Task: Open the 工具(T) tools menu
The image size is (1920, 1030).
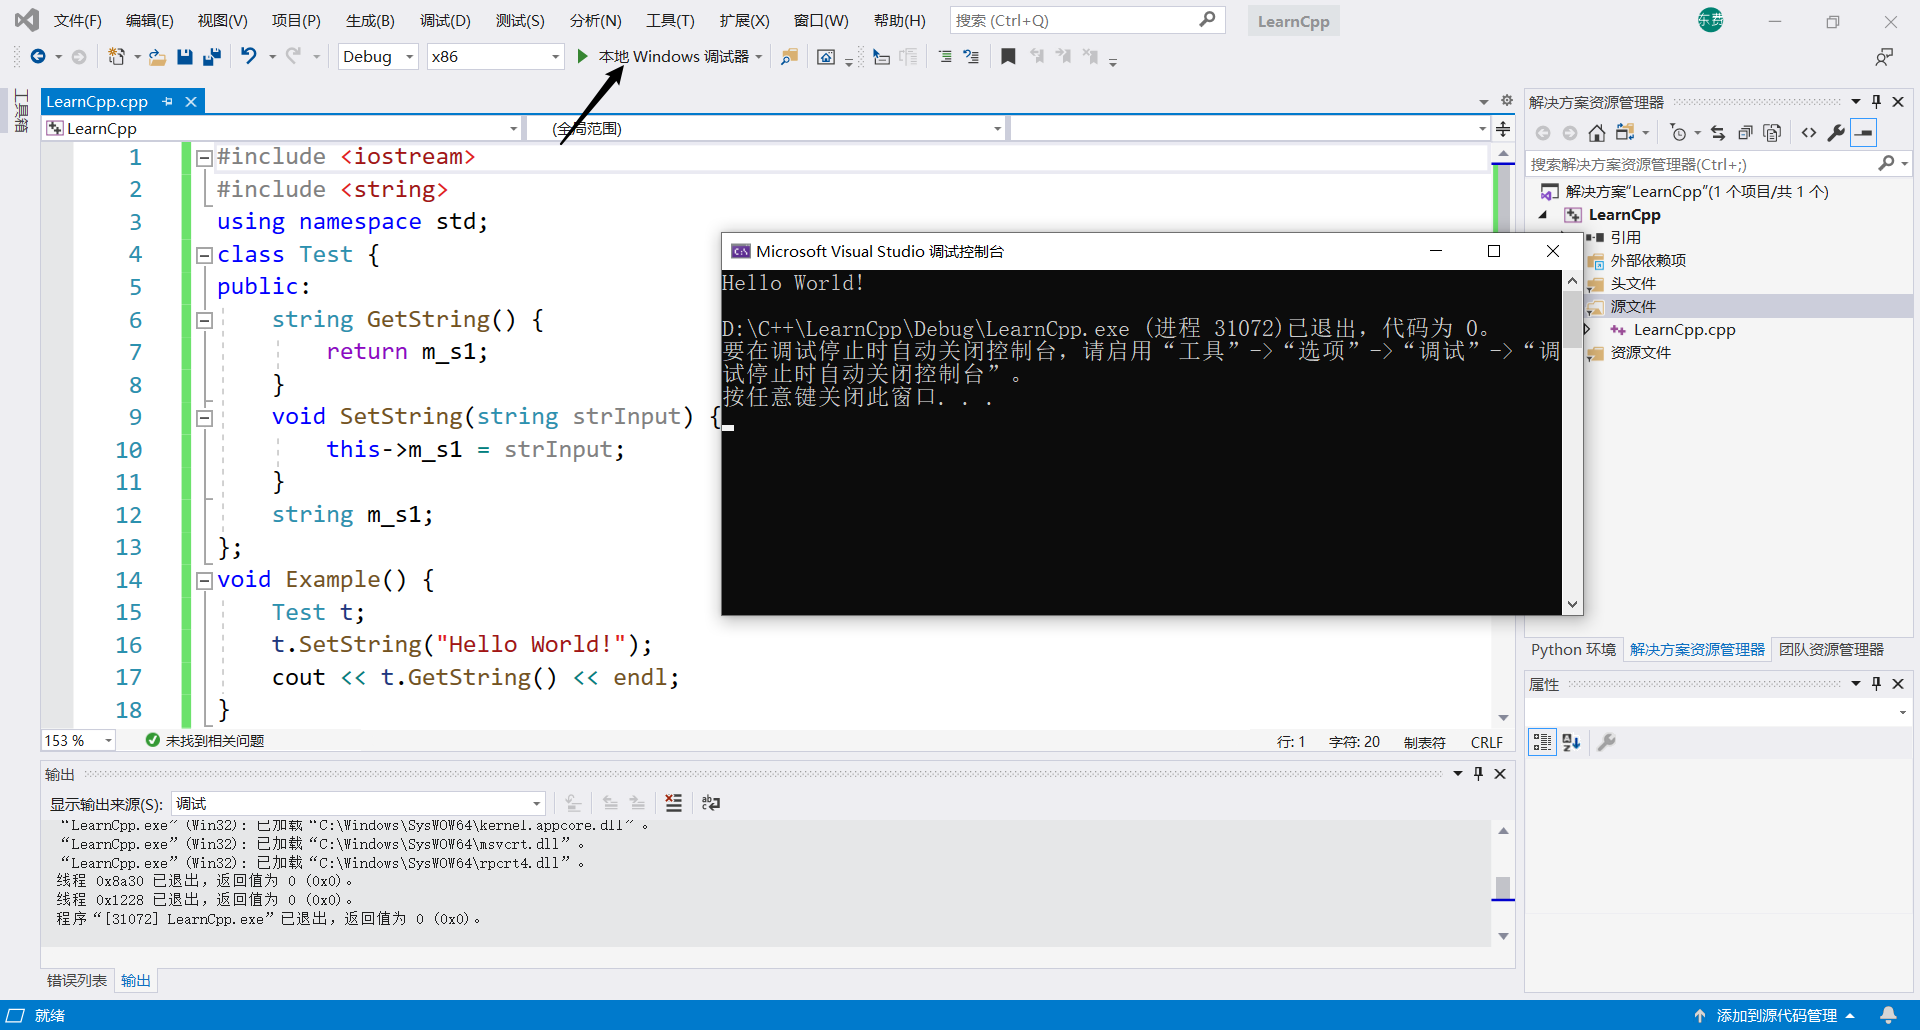Action: [x=670, y=21]
